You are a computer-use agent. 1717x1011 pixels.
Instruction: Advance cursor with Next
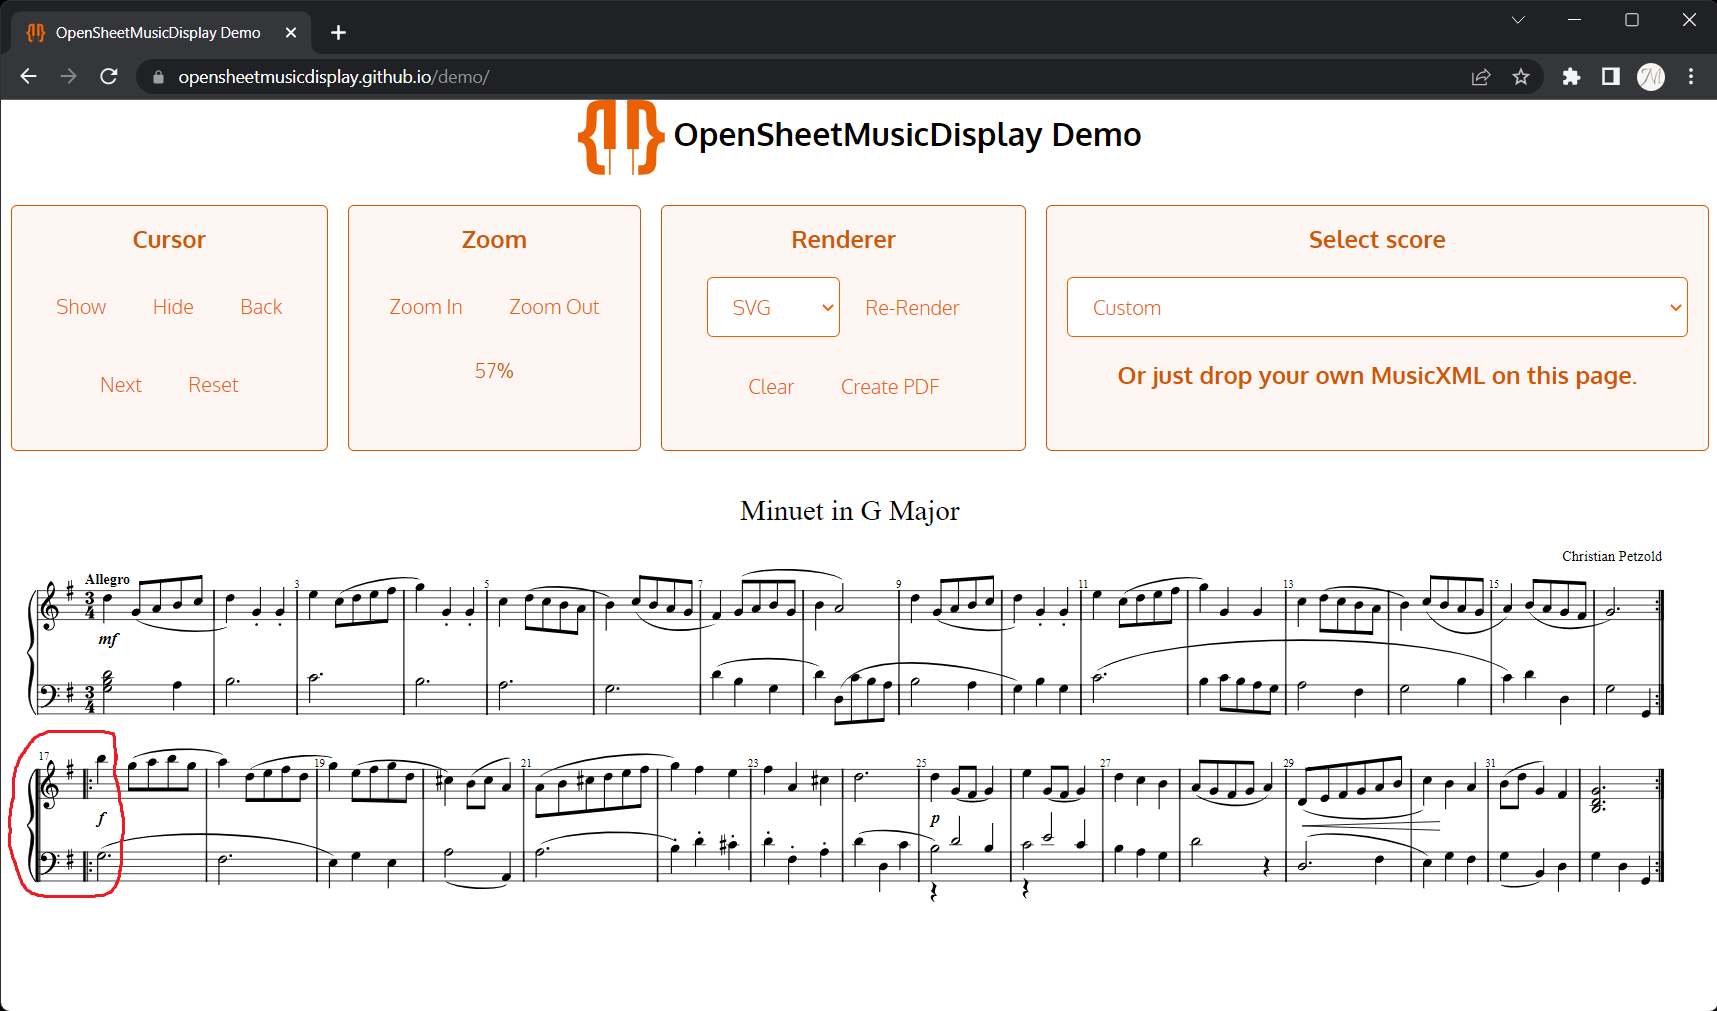(x=120, y=384)
